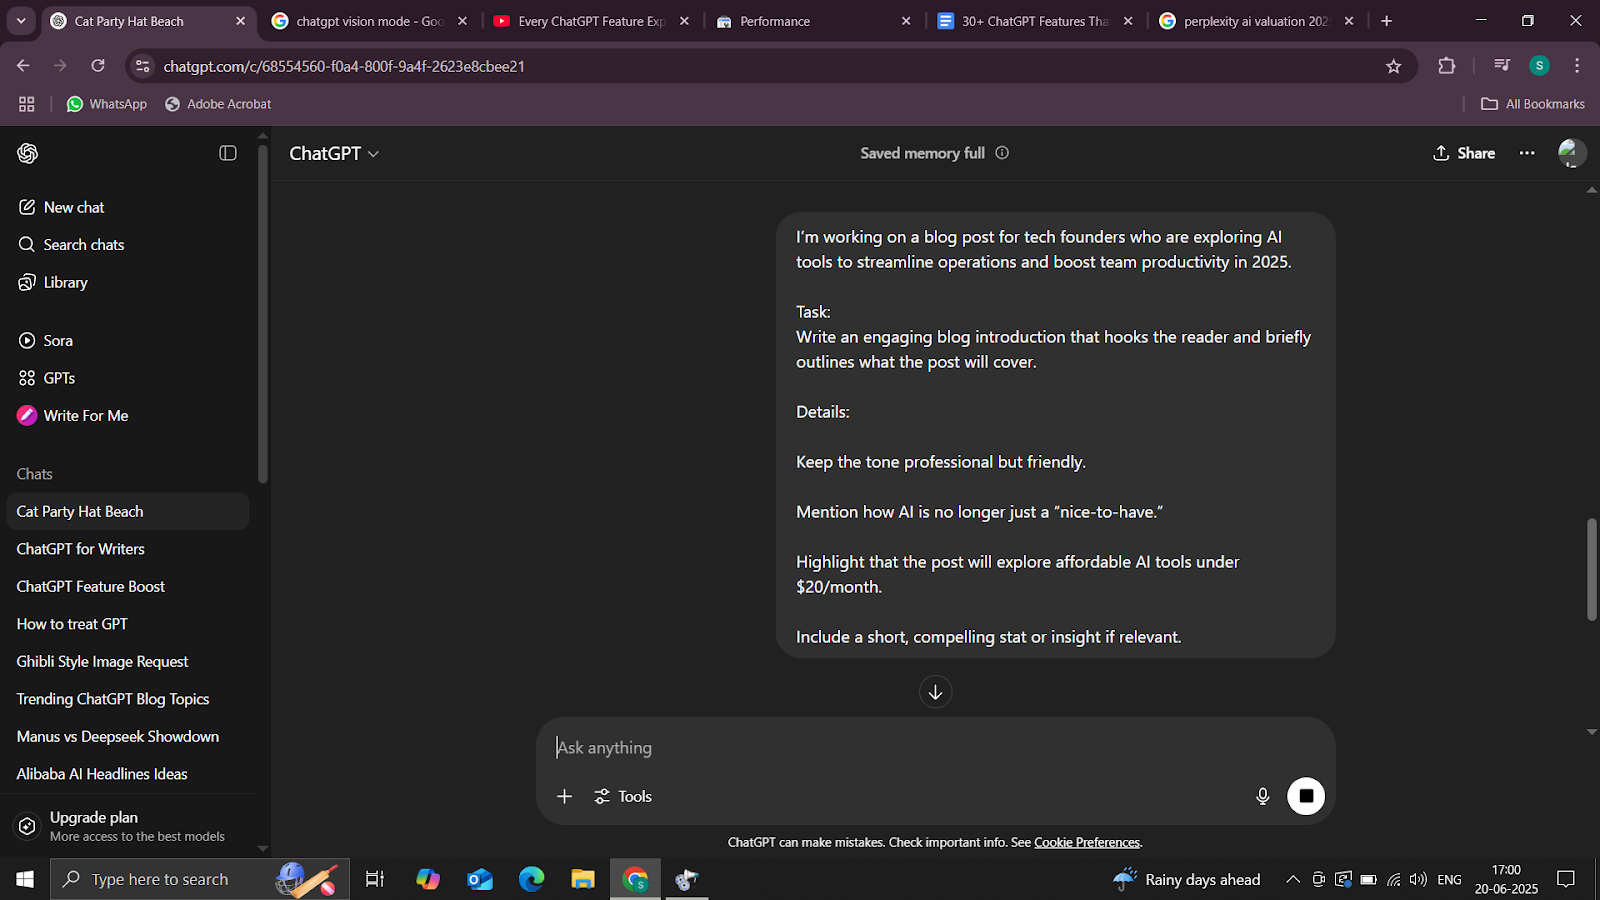Open Outlook from the taskbar
Viewport: 1600px width, 900px height.
[x=480, y=879]
